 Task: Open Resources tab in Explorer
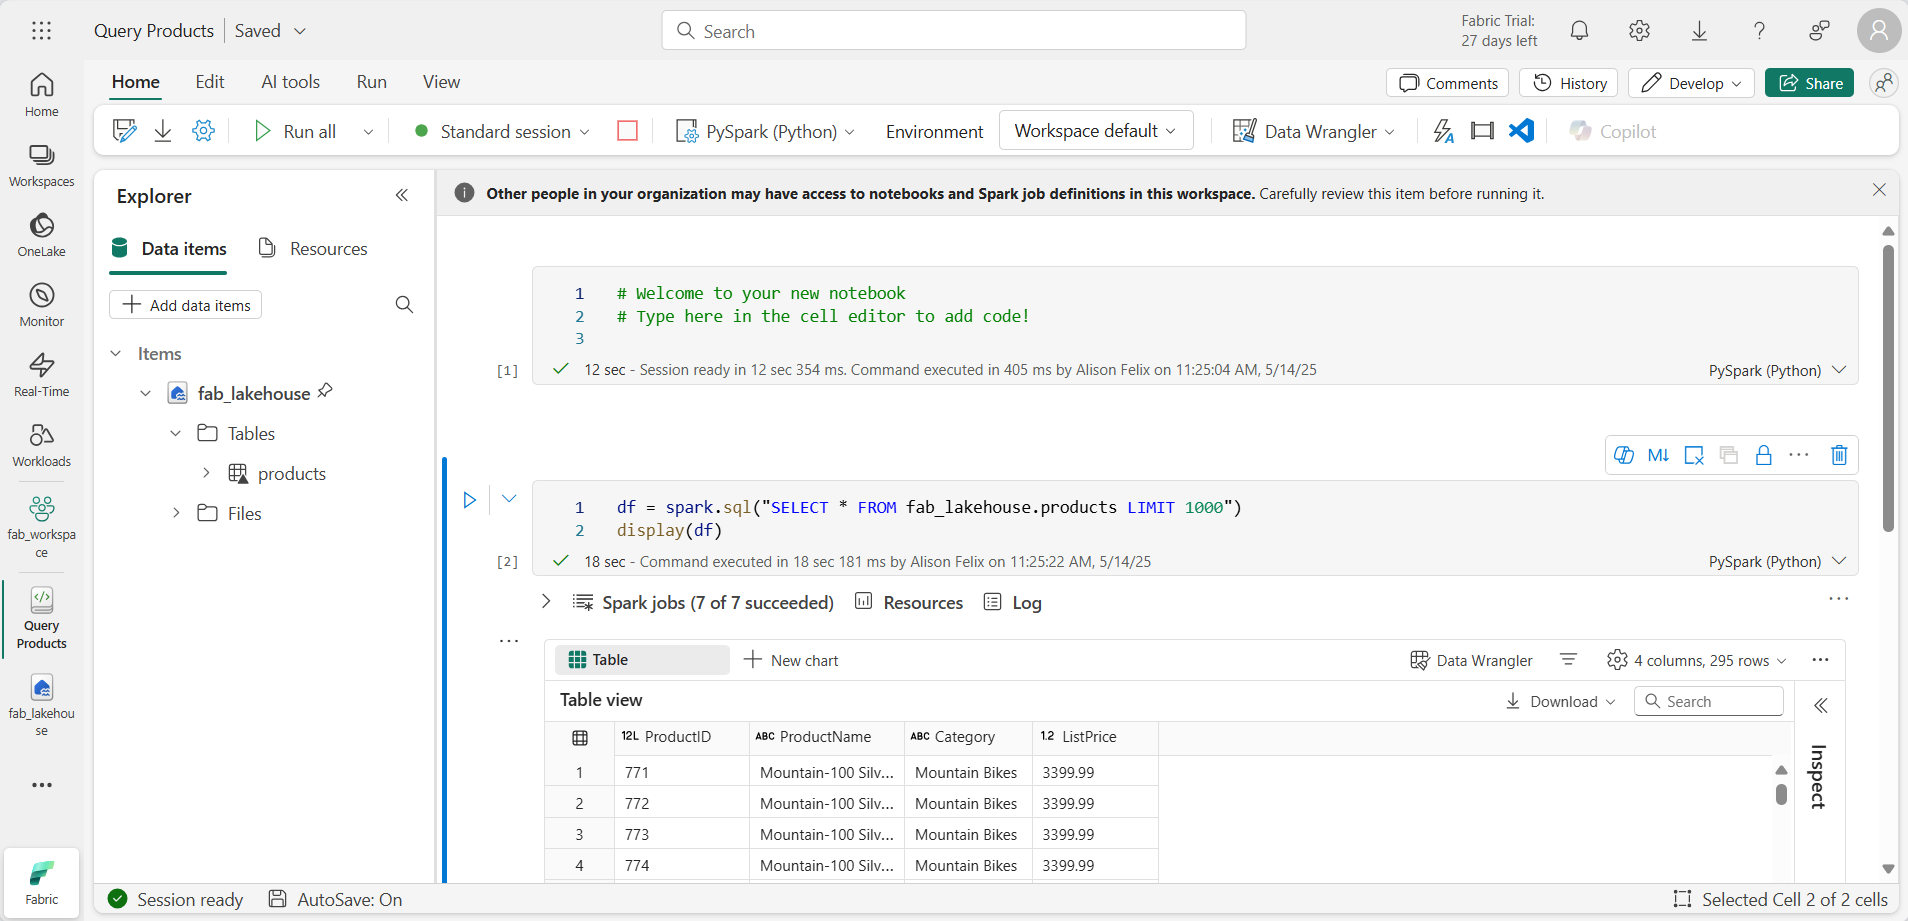[313, 248]
